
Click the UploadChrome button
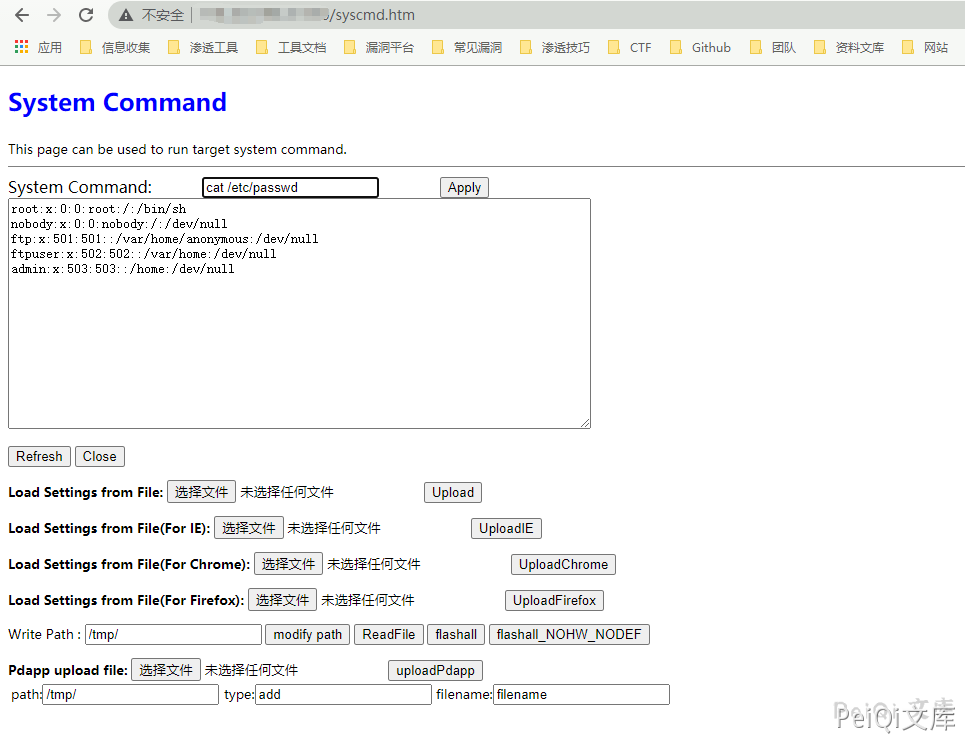pos(563,564)
